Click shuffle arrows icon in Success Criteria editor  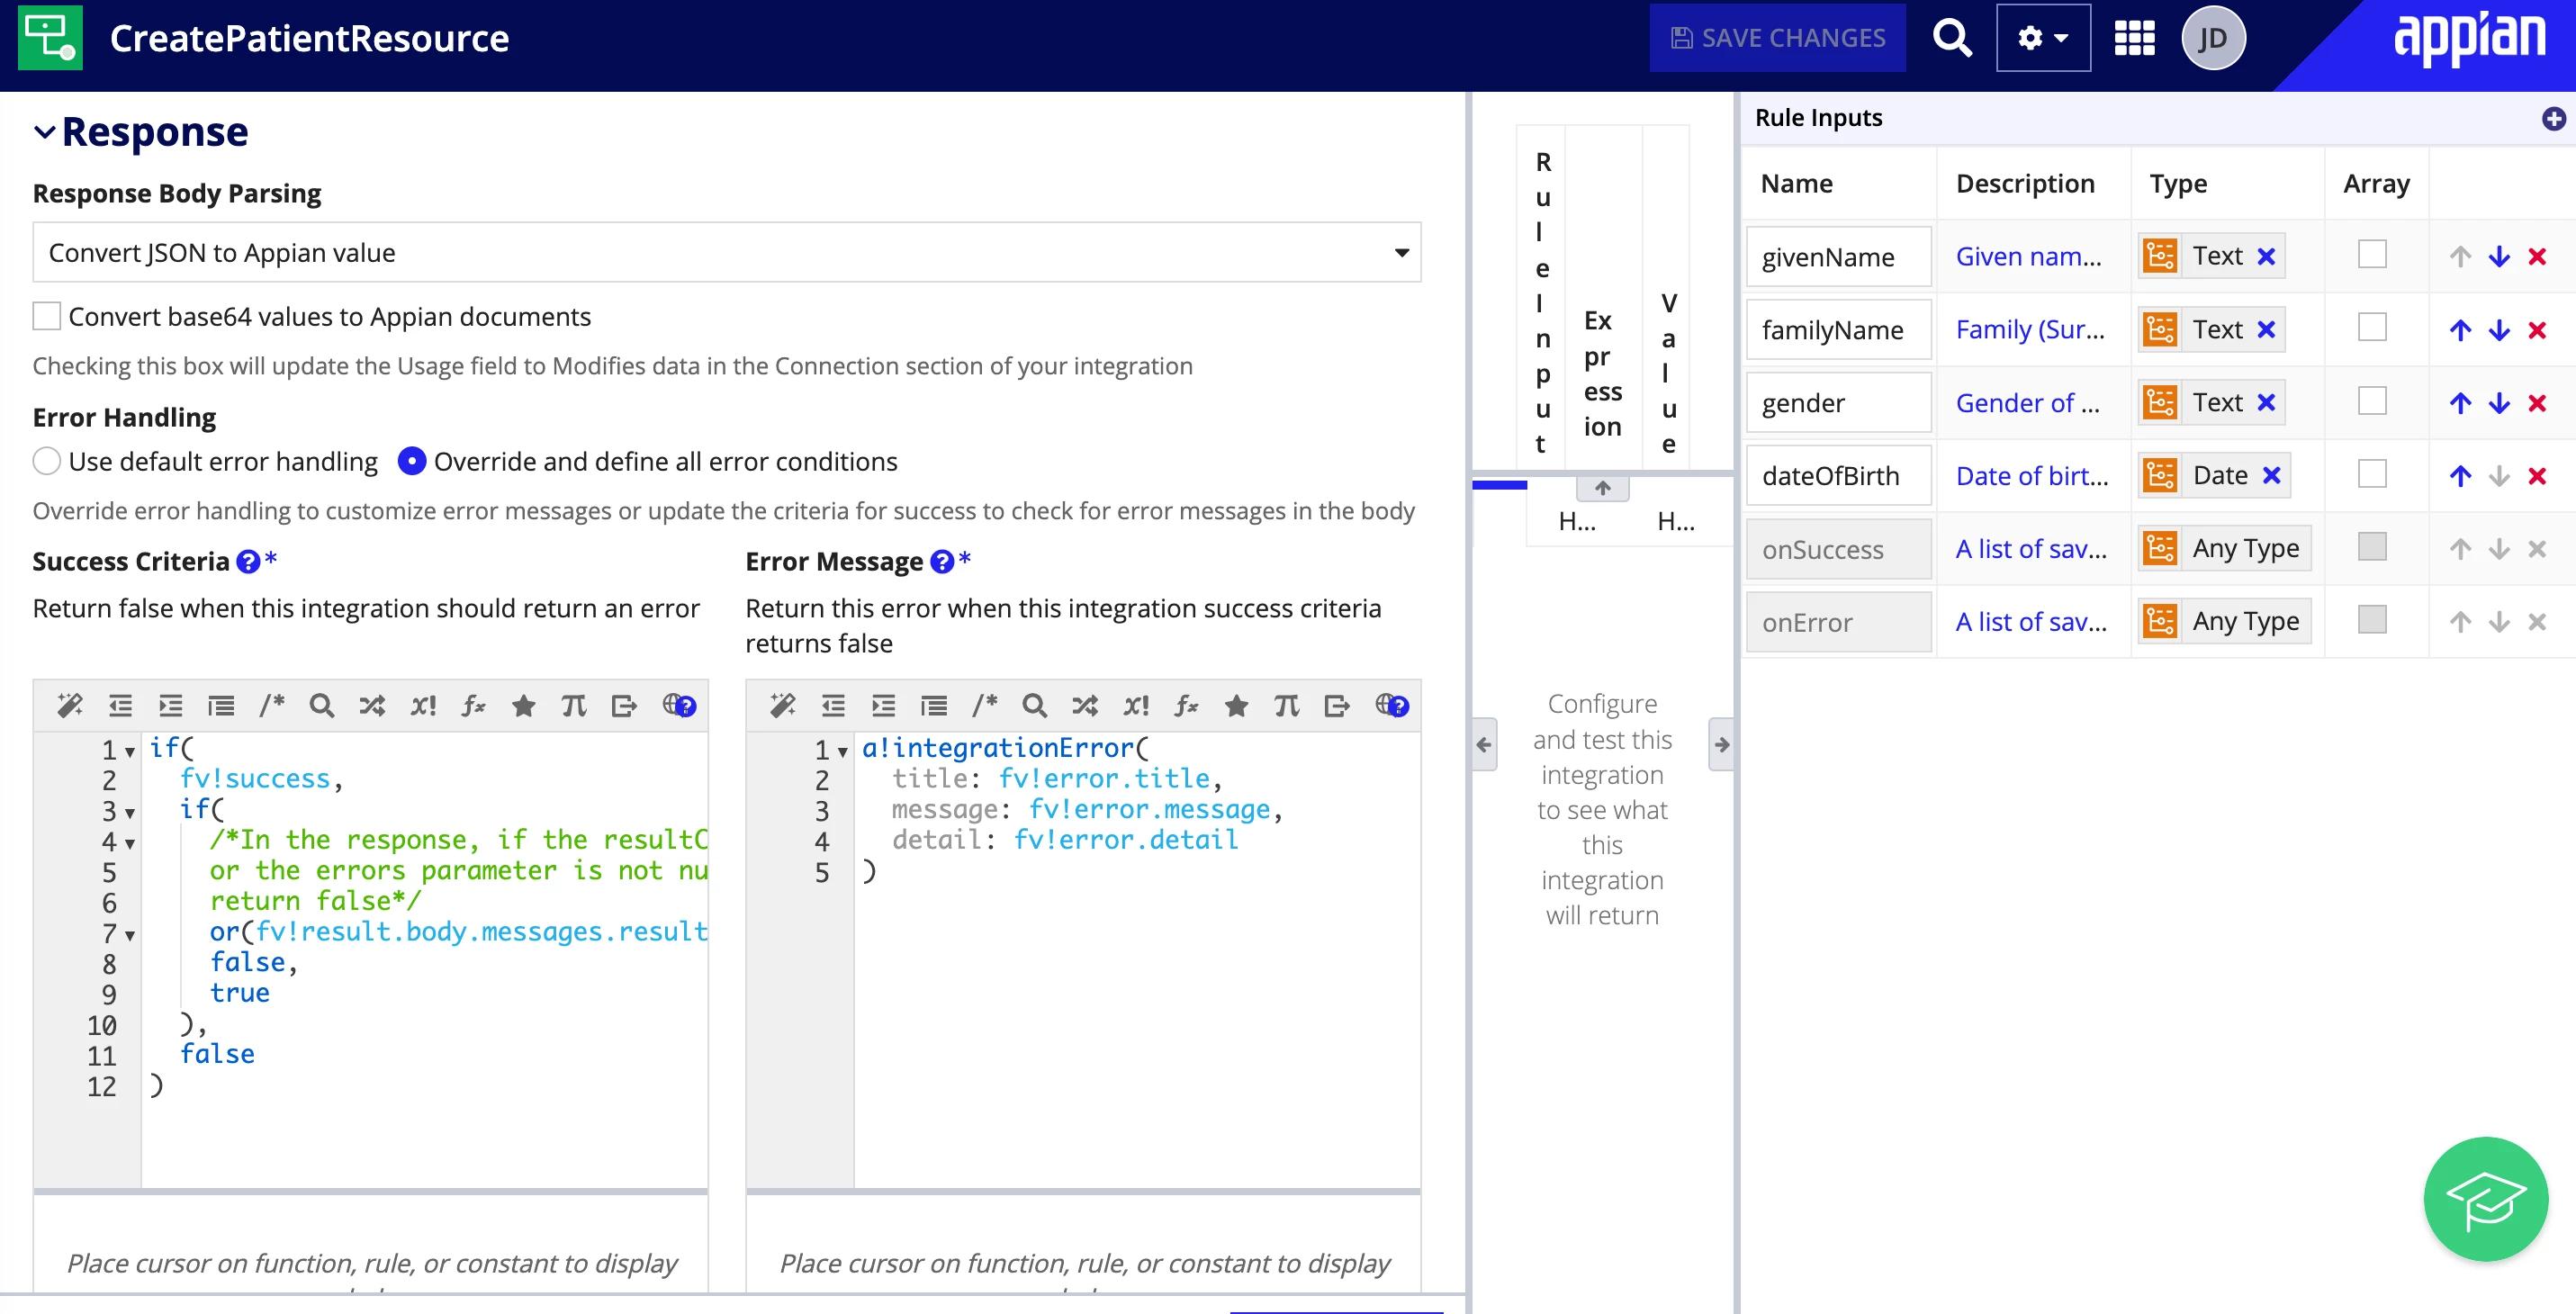coord(372,706)
